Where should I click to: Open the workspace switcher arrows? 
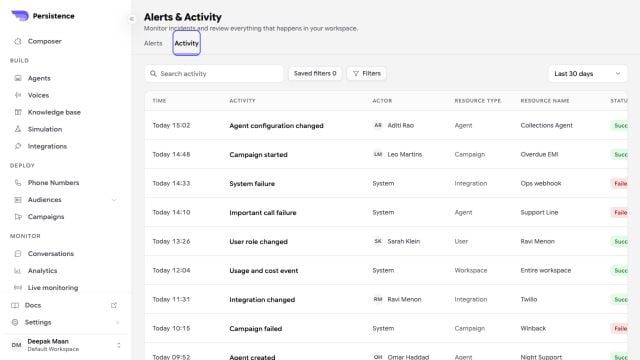119,345
